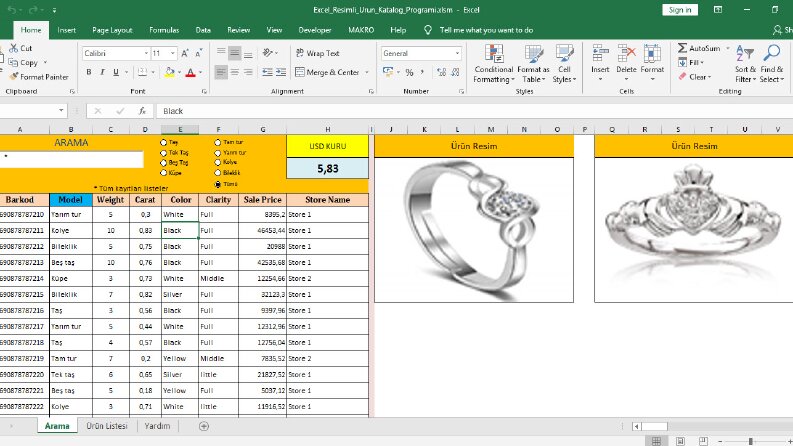Select the Bileklik radio button
This screenshot has height=446, width=793.
point(217,173)
